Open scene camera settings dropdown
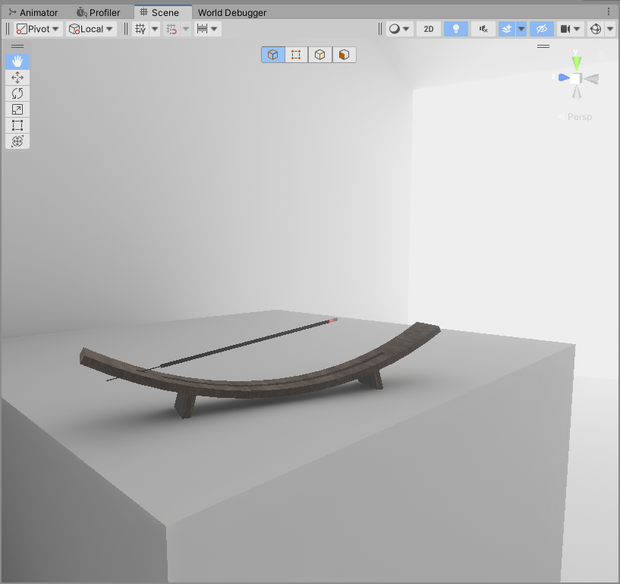 point(571,29)
